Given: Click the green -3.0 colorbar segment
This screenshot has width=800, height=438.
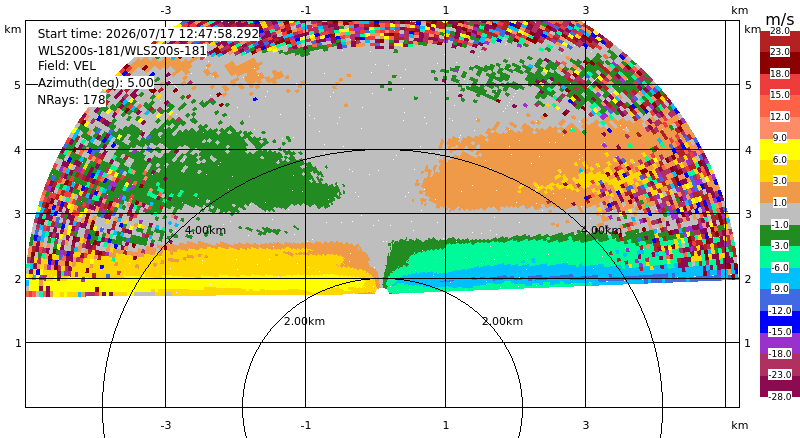Looking at the screenshot, I should 780,235.
